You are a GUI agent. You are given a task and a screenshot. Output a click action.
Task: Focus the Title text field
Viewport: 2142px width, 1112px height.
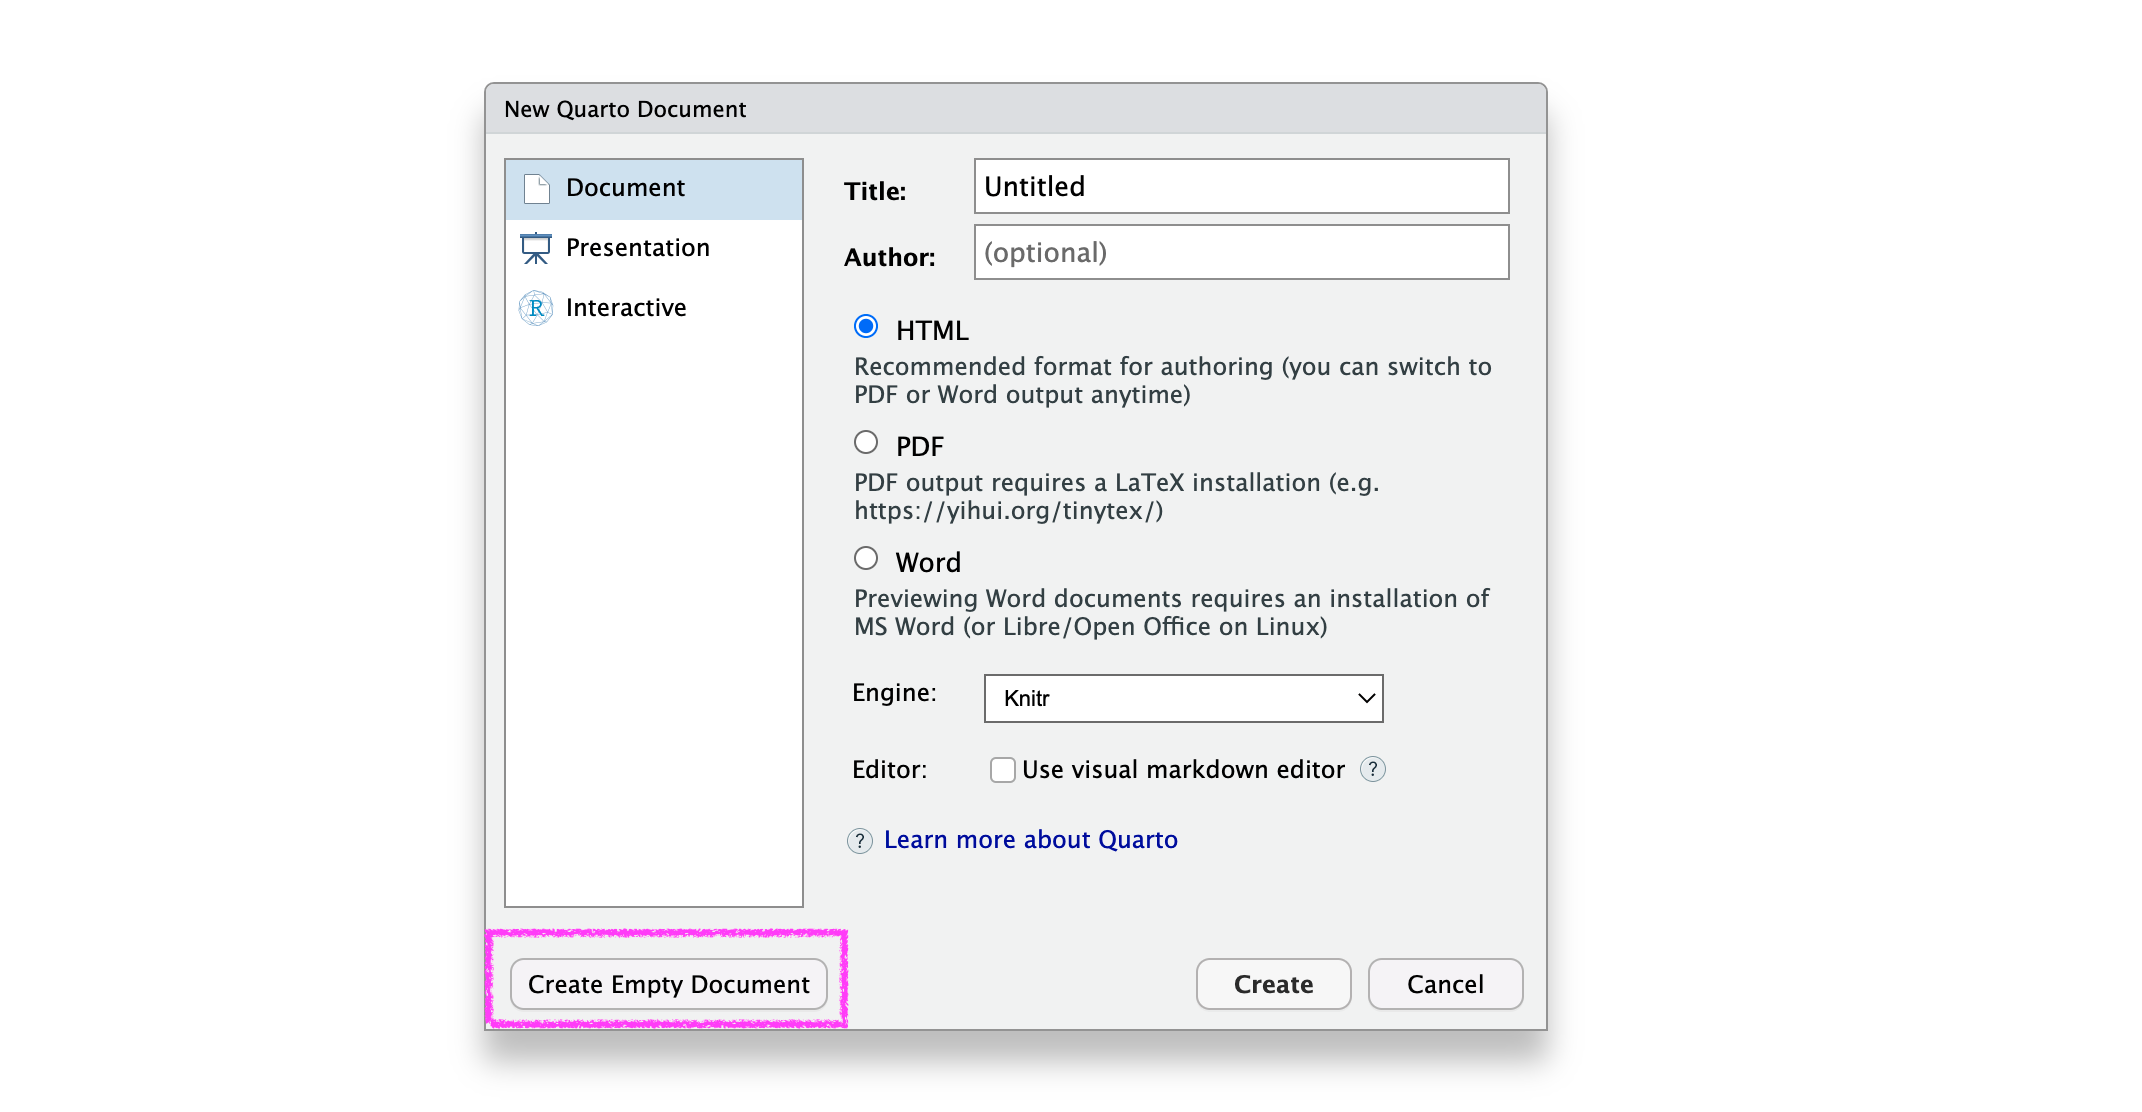click(1241, 186)
